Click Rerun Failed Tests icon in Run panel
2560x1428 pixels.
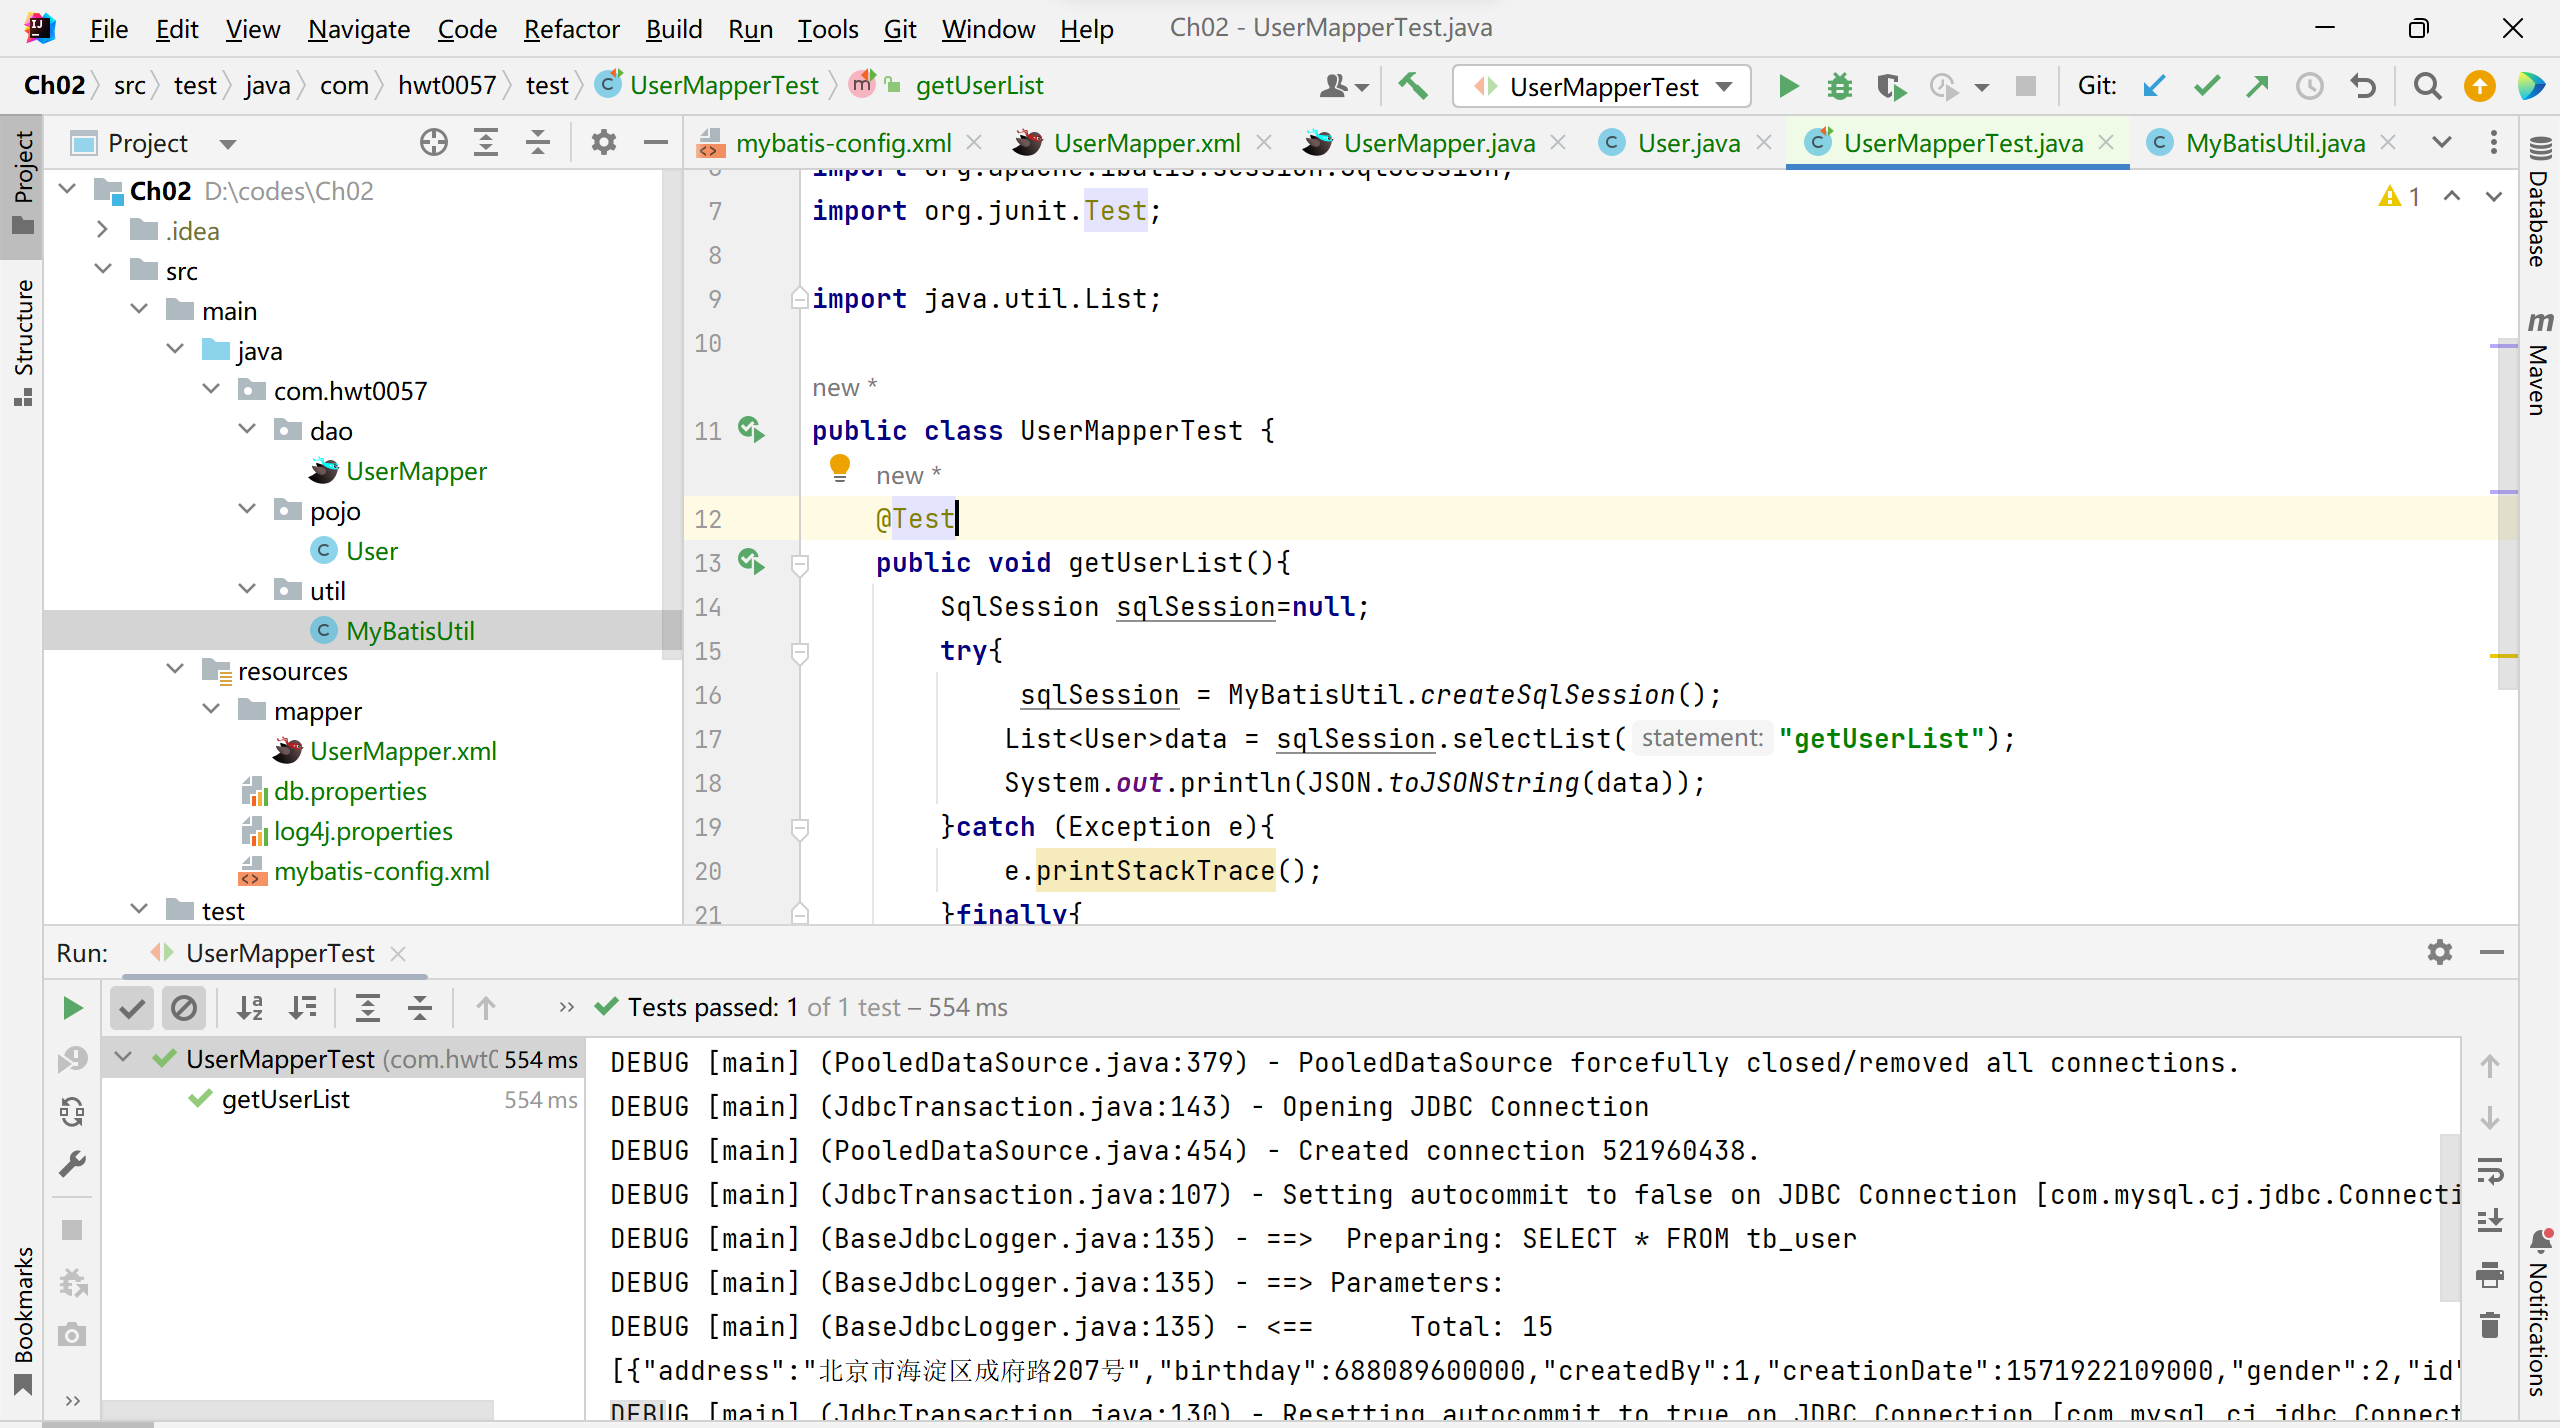point(72,1060)
